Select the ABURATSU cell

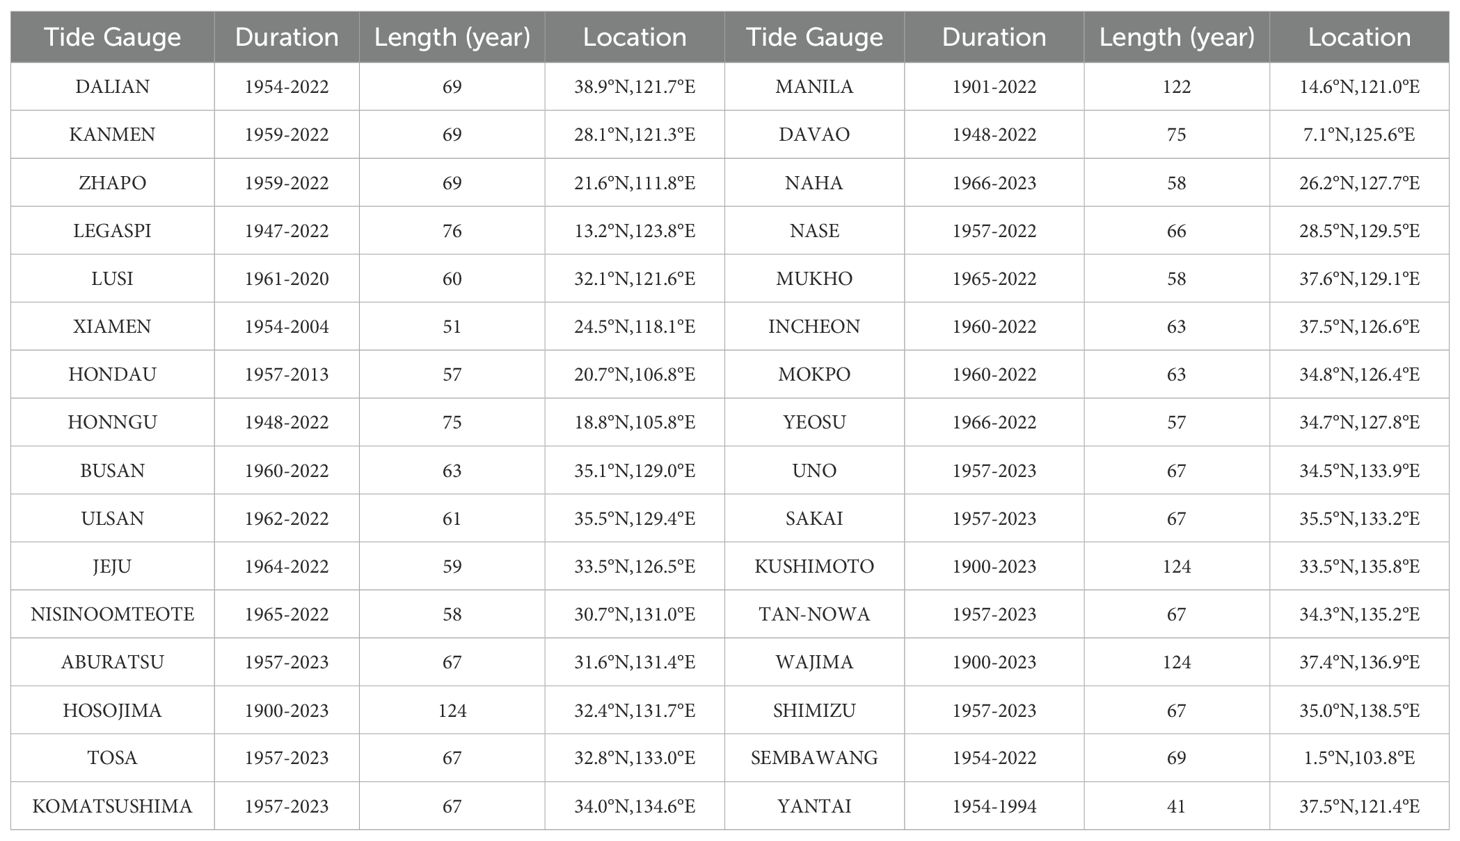pos(112,663)
